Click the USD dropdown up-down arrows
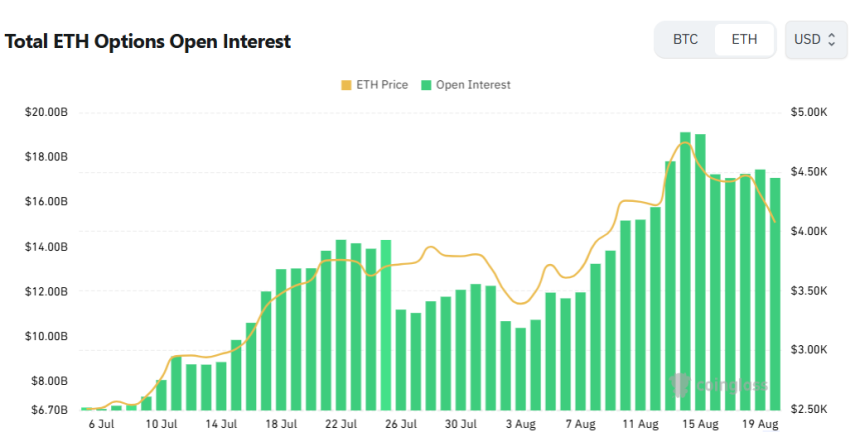This screenshot has width=860, height=432. click(x=832, y=40)
